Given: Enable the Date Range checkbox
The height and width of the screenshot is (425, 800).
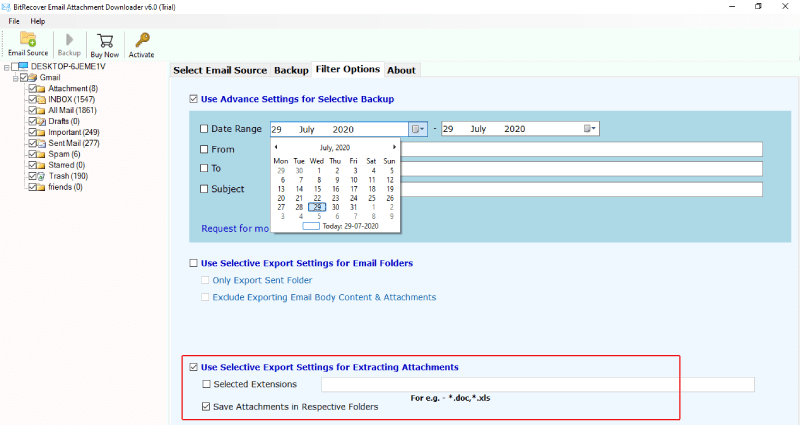Looking at the screenshot, I should pos(205,129).
